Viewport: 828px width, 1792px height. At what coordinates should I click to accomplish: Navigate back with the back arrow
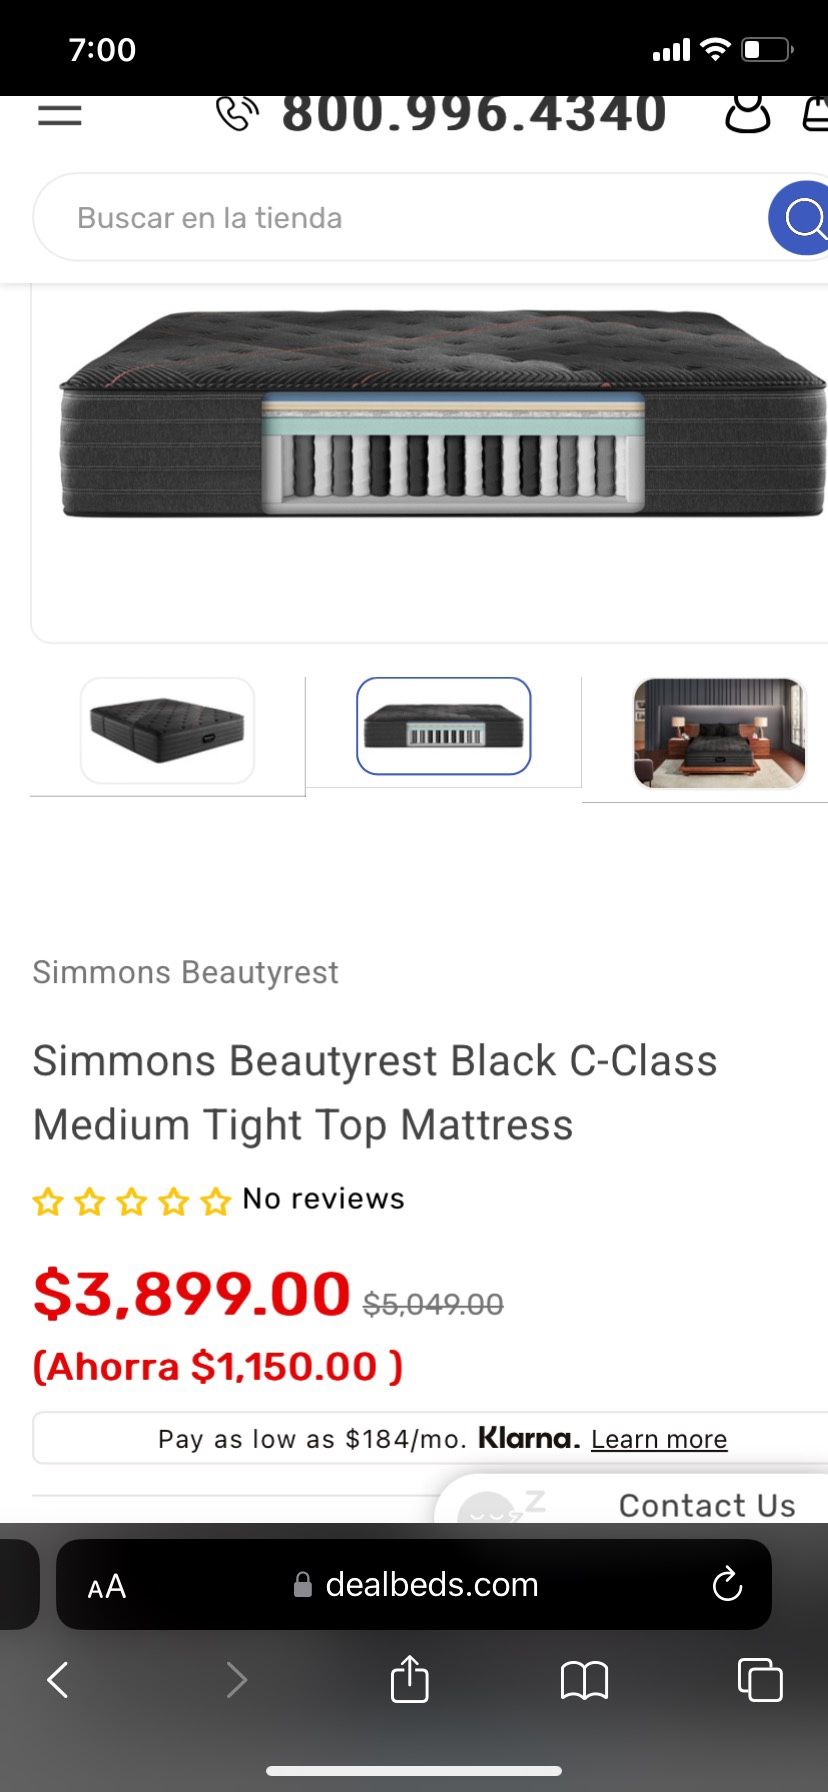point(57,1680)
